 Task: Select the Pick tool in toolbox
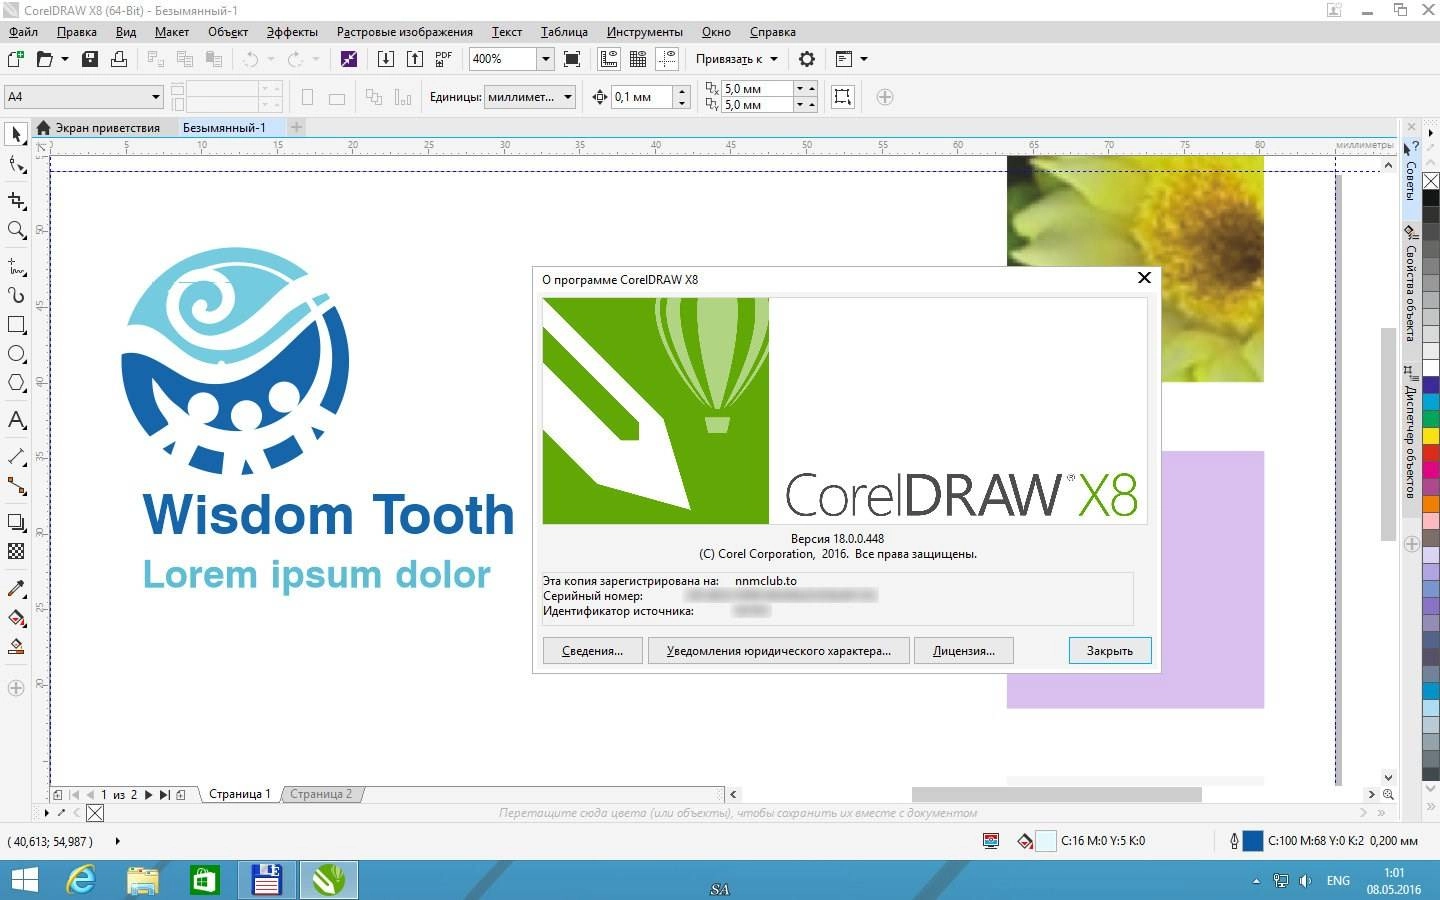pos(16,134)
